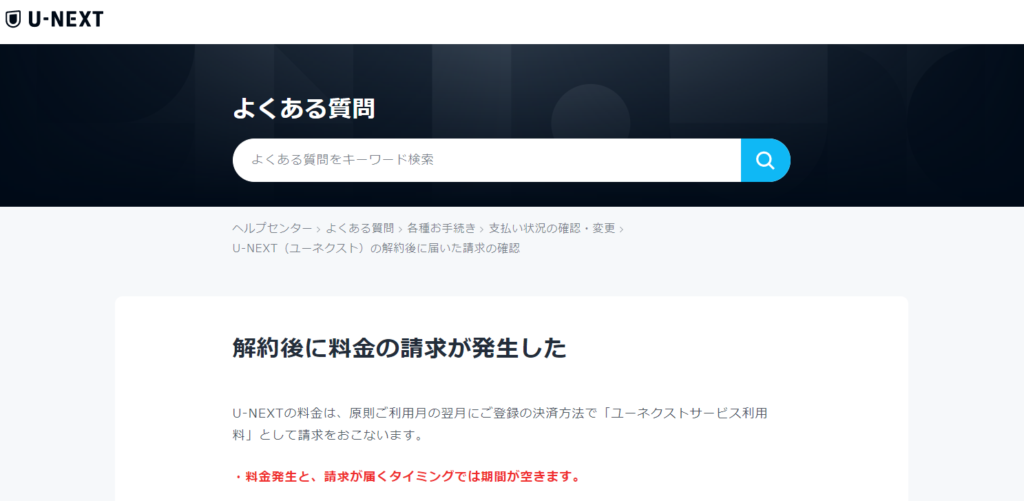
Task: Go to 支払い状況の確認・変更 breadcrumb
Action: 552,229
